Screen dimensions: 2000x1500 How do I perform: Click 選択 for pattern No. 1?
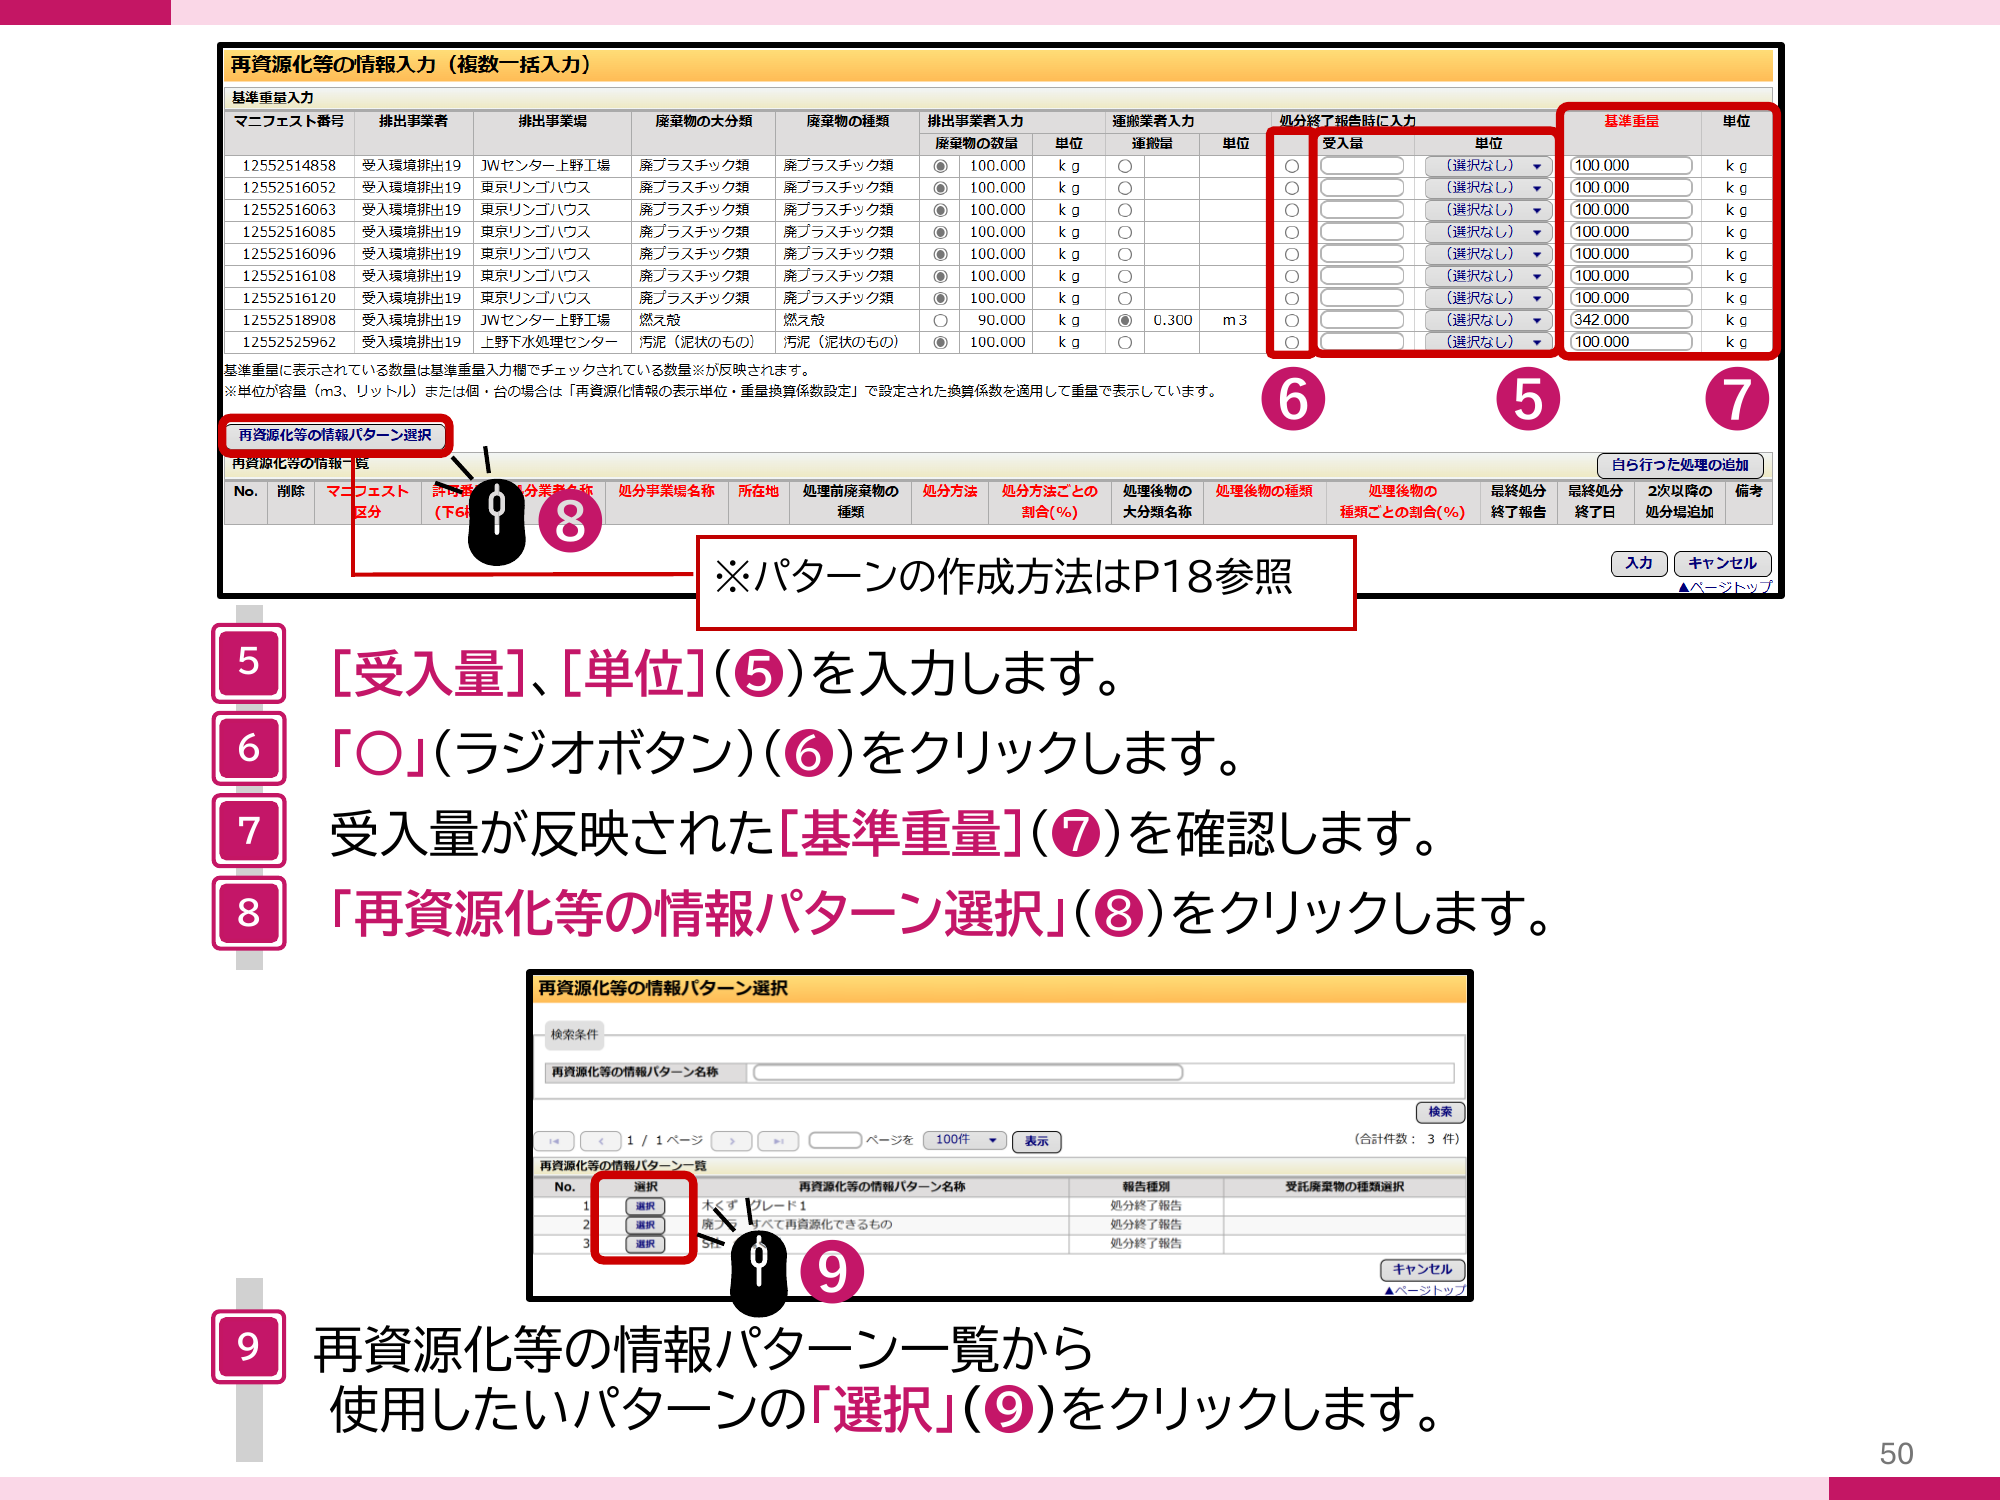point(645,1206)
